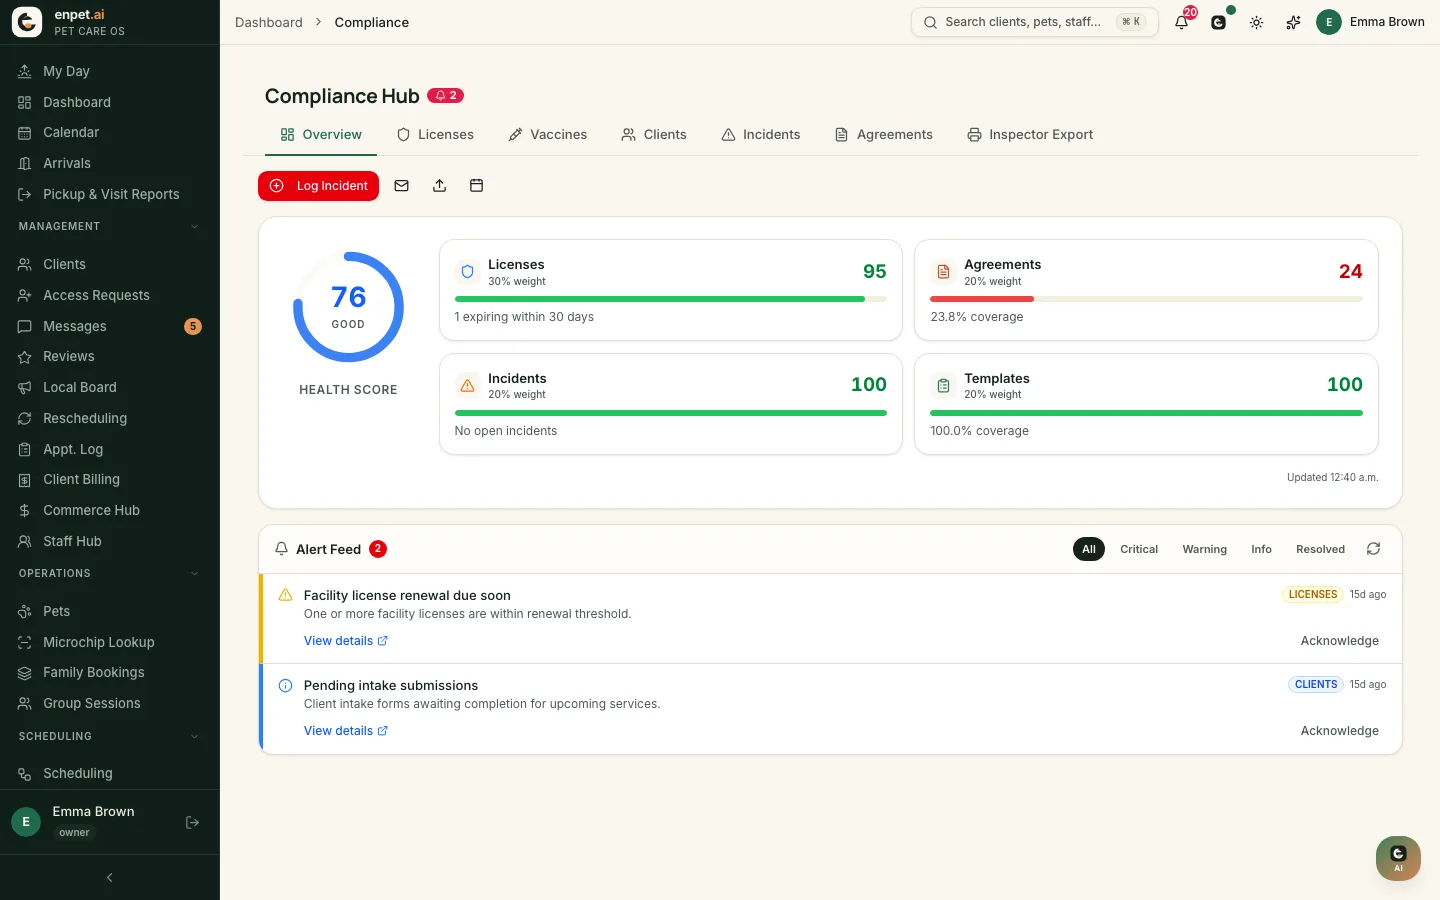Screen dimensions: 1440x900
Task: Click the Templates clipboard icon in score card
Action: 943,385
